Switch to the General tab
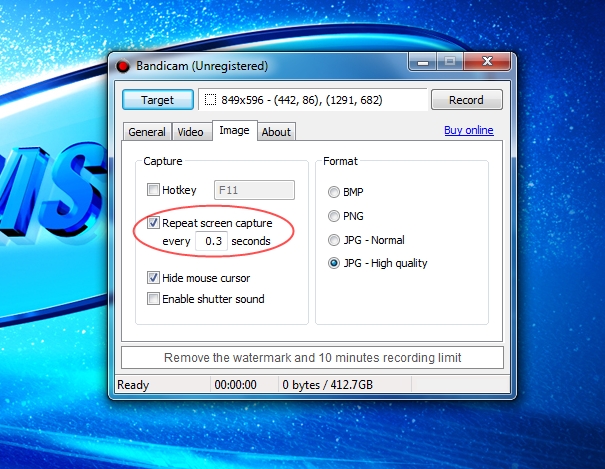Viewport: 605px width, 469px height. (x=147, y=132)
